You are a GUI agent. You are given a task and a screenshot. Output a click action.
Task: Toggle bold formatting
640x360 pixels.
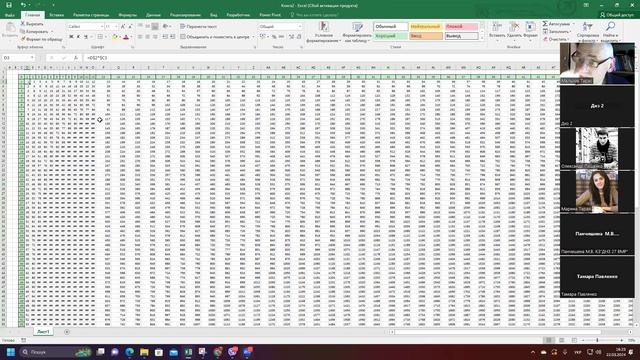[71, 37]
